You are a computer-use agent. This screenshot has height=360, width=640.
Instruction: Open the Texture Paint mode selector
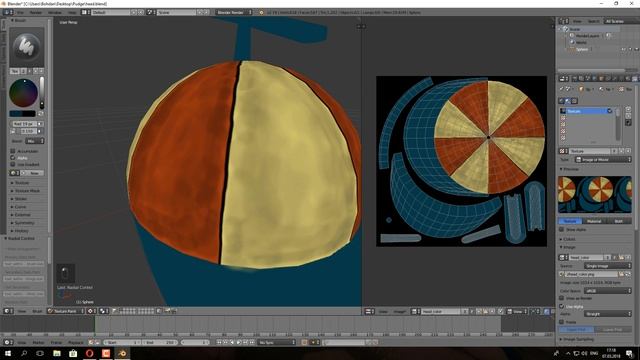(x=66, y=311)
